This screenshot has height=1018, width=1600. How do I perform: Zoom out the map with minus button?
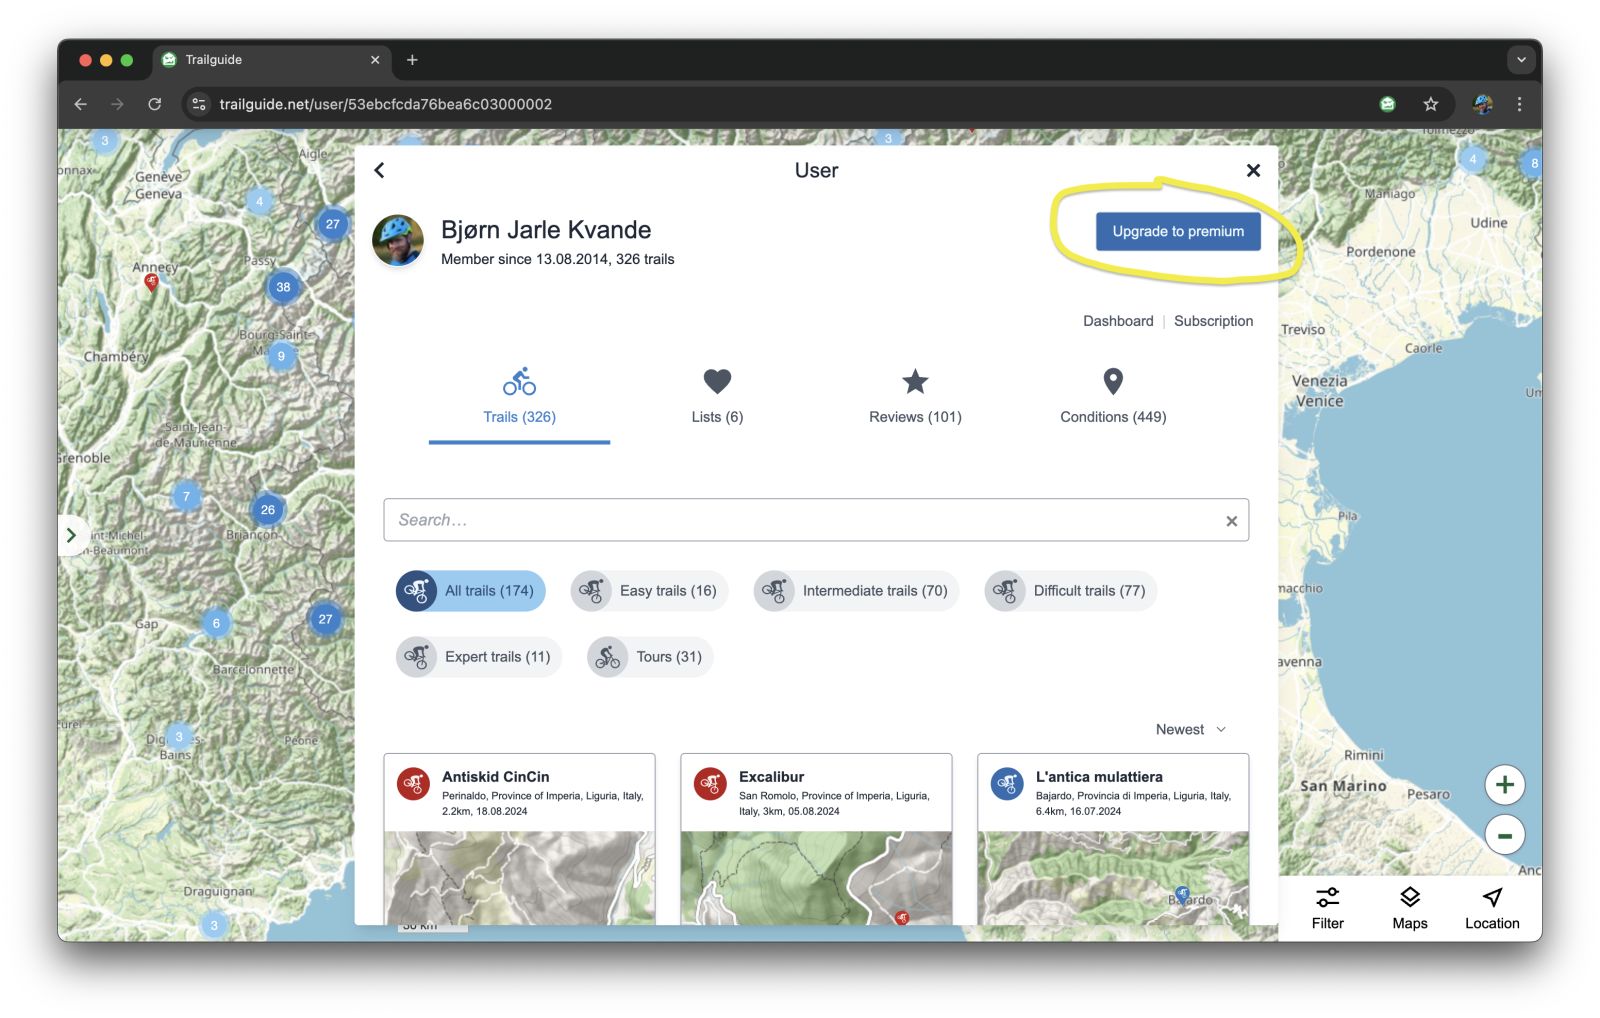[1504, 835]
